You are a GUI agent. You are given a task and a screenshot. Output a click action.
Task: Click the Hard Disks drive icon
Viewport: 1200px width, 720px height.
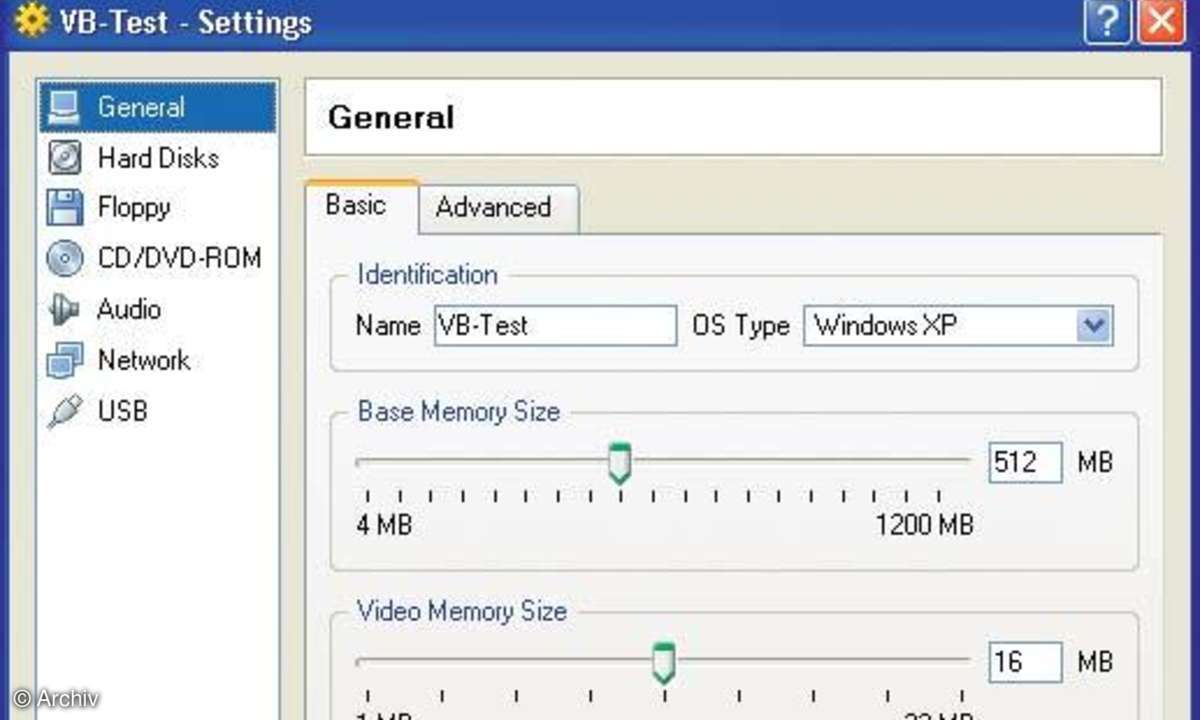click(x=64, y=158)
